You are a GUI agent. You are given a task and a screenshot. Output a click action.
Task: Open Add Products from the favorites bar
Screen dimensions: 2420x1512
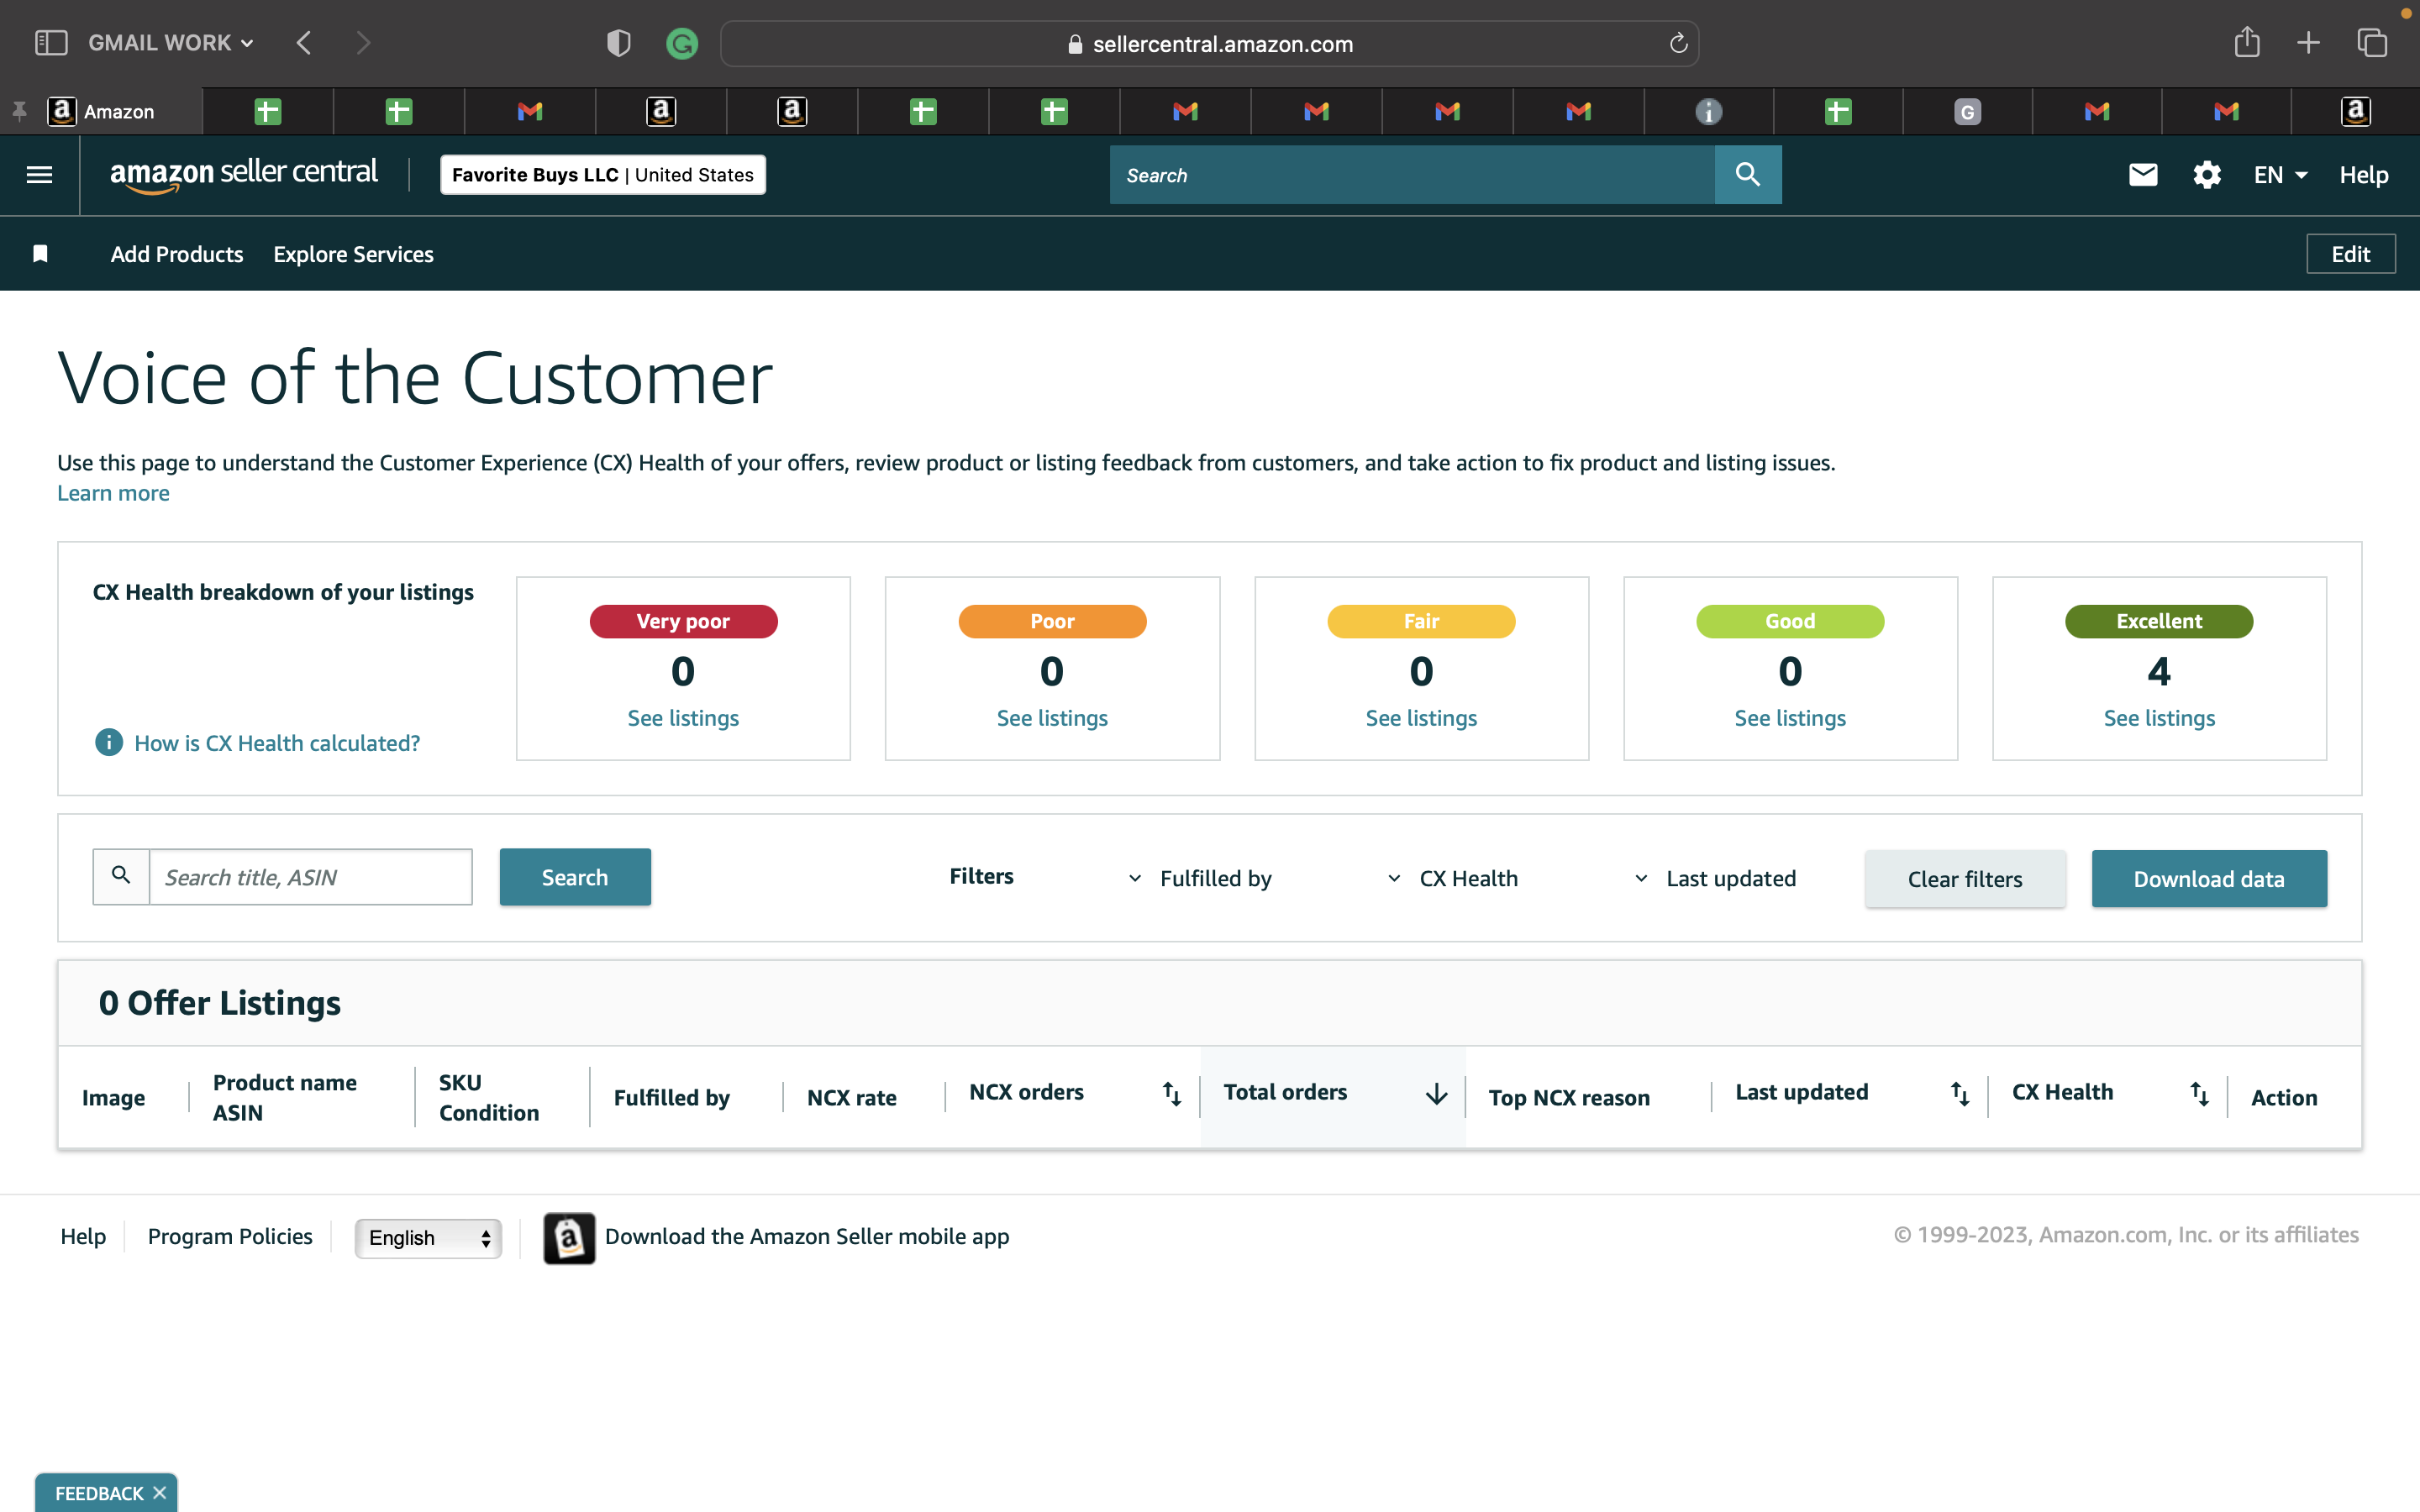point(177,254)
